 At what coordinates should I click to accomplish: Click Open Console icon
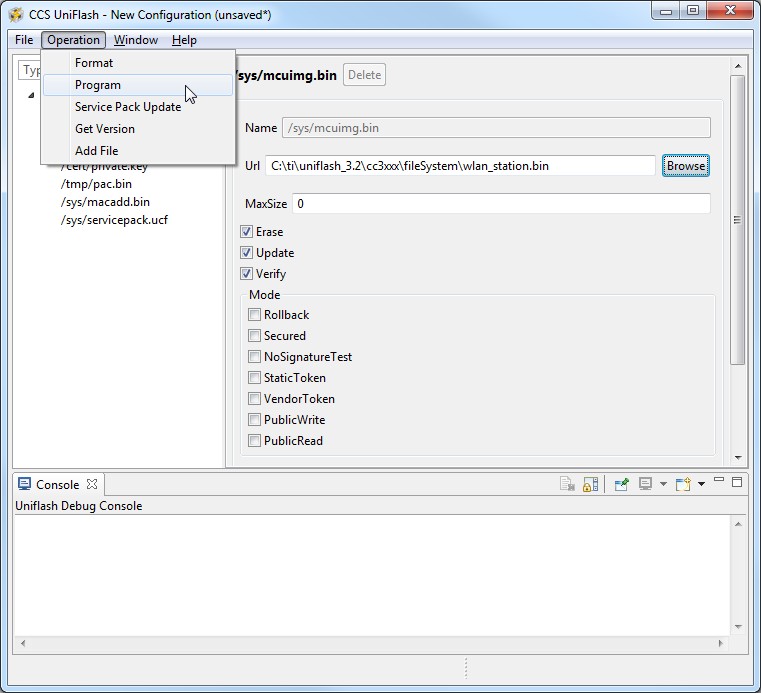tap(683, 484)
